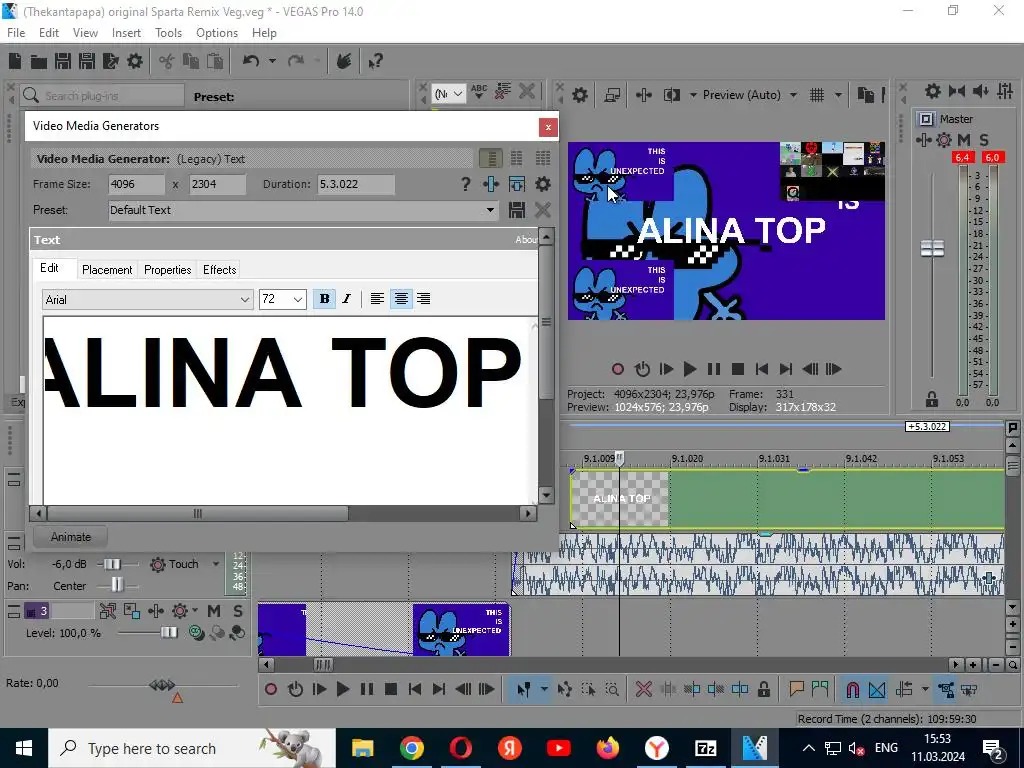
Task: Open Video Preview settings gear icon
Action: click(579, 95)
